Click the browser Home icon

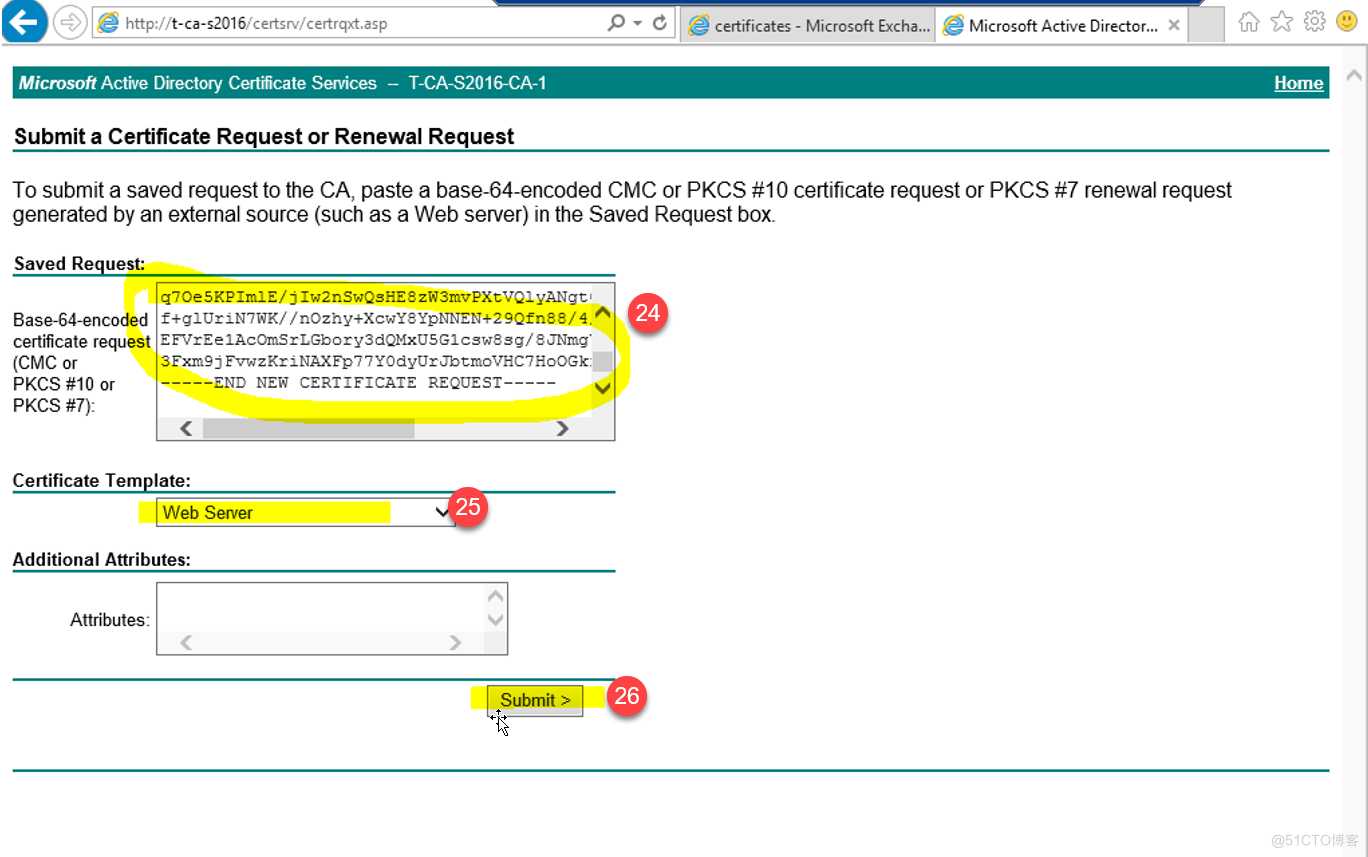(x=1249, y=22)
